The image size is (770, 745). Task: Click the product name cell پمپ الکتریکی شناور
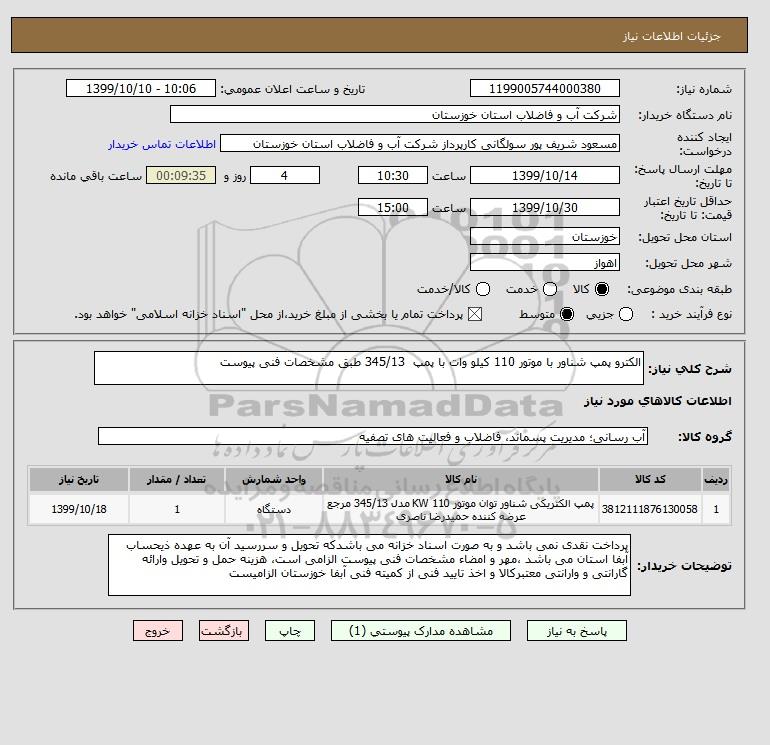[461, 509]
